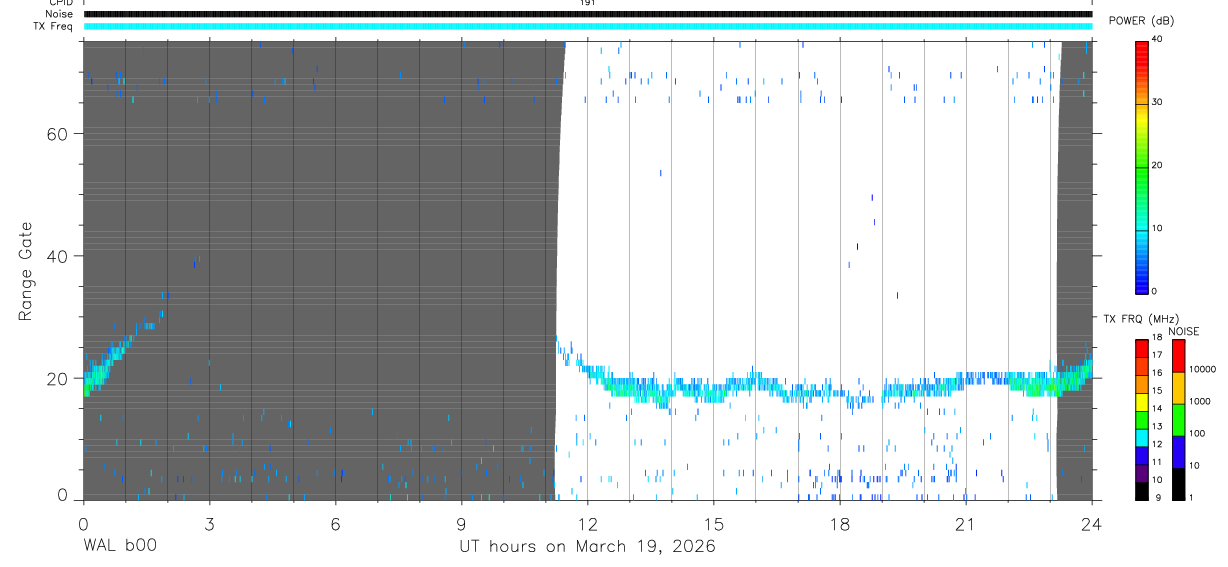
Task: Click the "12" tick on the UT hours axis
Action: coord(587,523)
